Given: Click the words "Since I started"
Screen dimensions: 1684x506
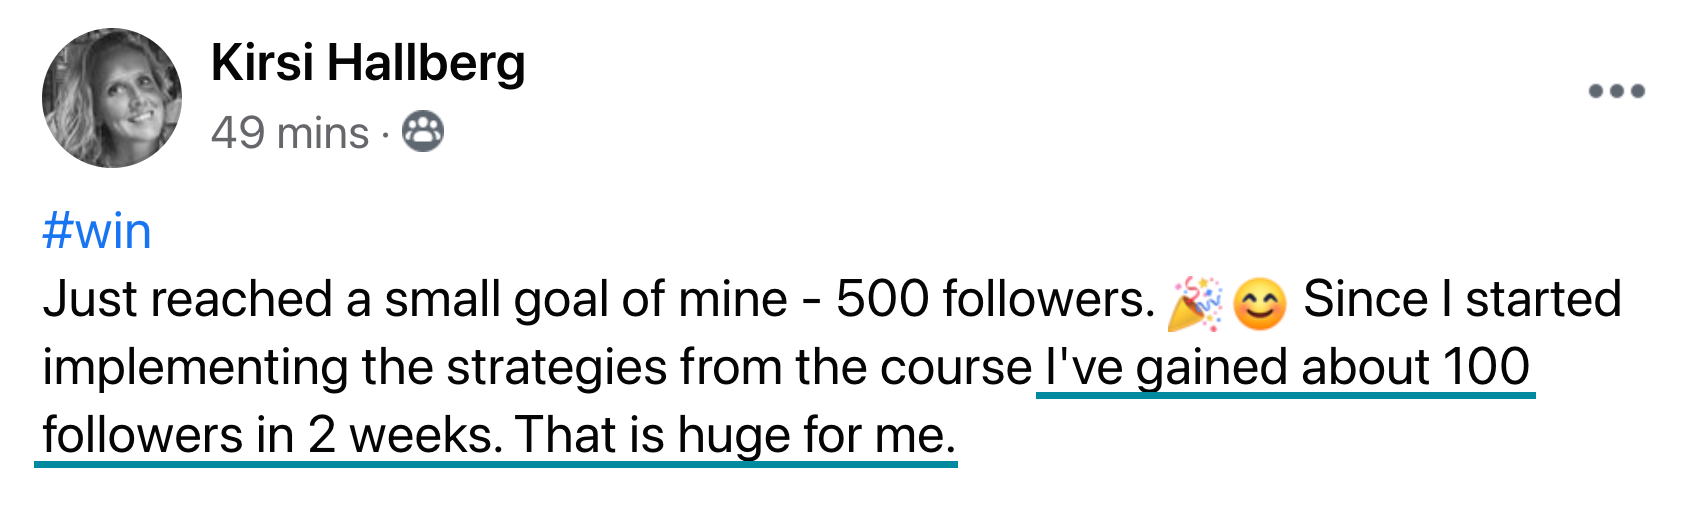Looking at the screenshot, I should (1461, 300).
